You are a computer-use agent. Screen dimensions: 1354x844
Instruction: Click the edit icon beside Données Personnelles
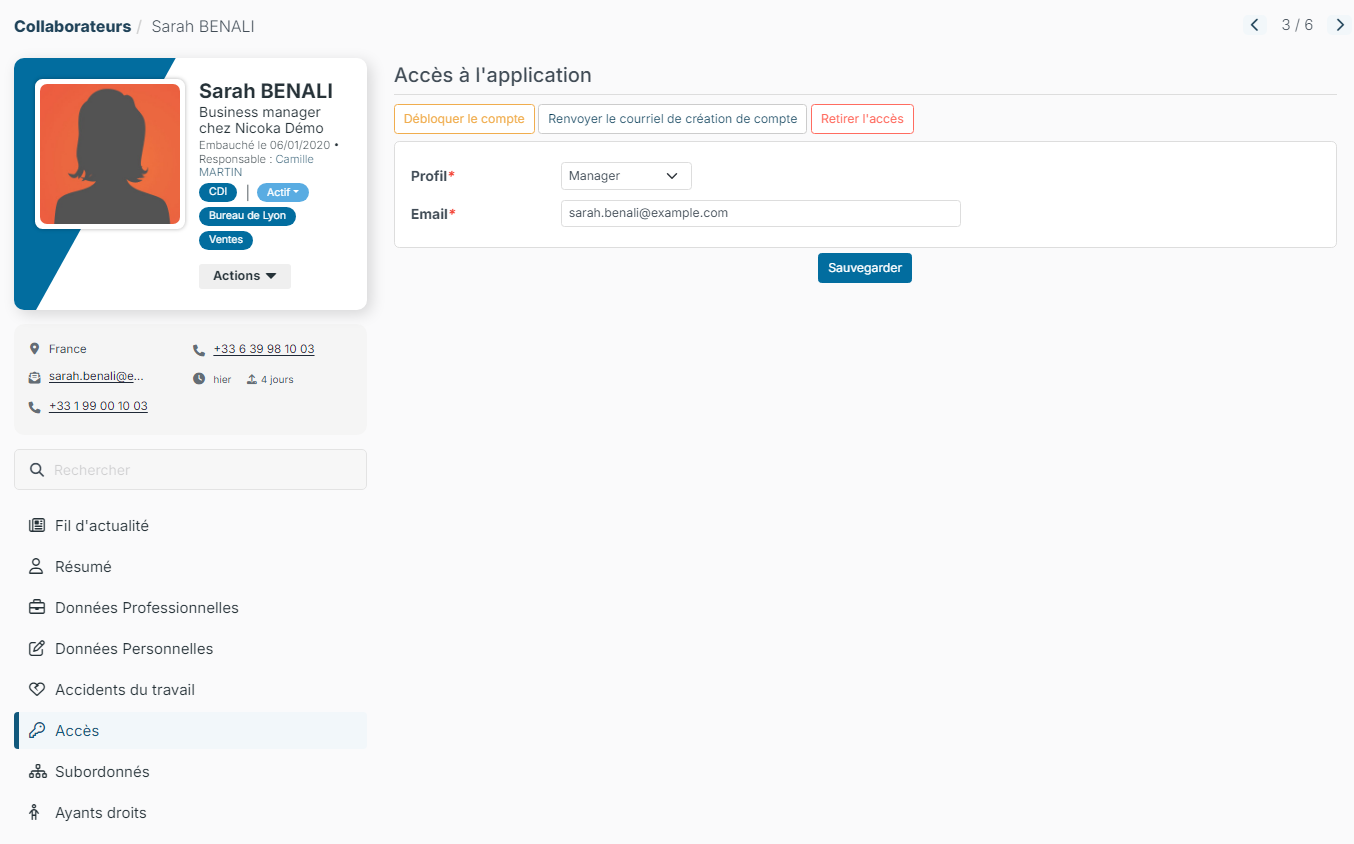click(37, 649)
